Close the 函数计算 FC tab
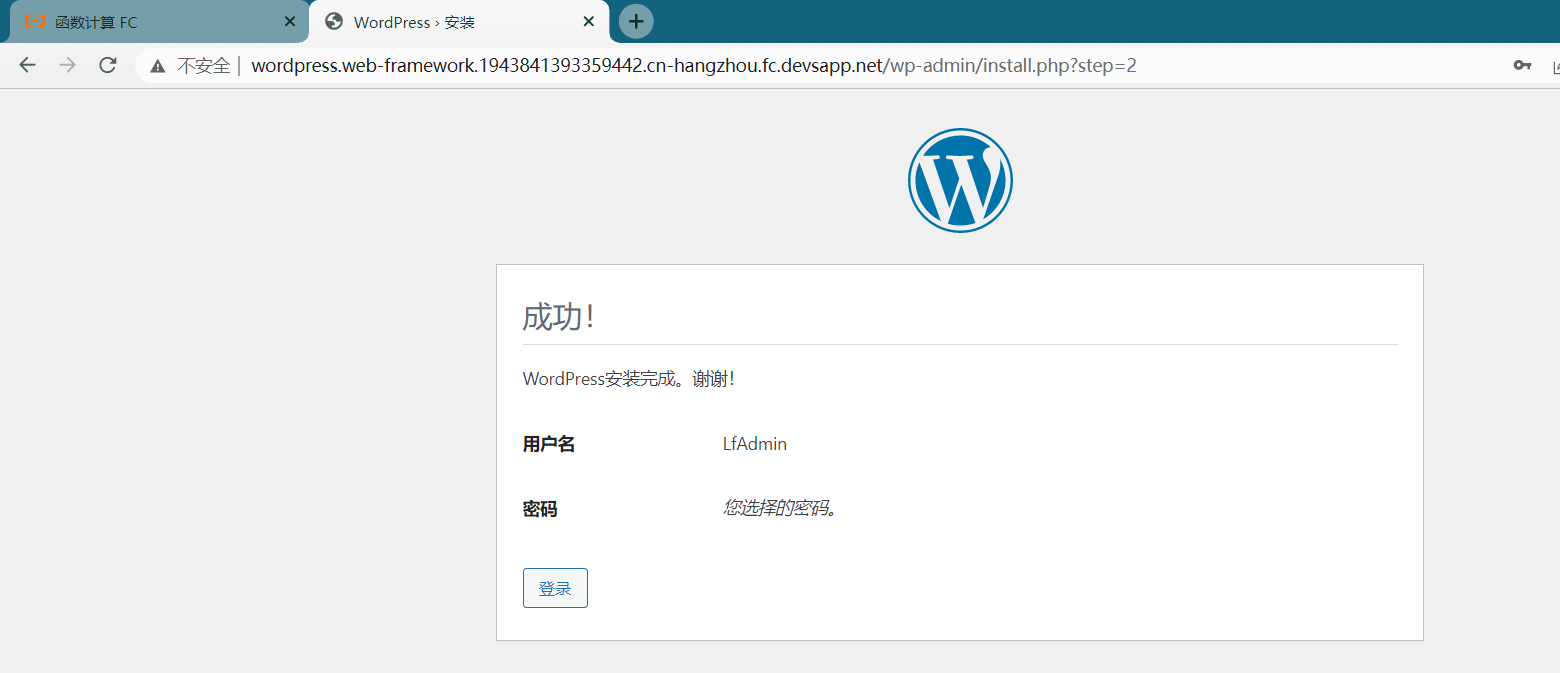 290,21
